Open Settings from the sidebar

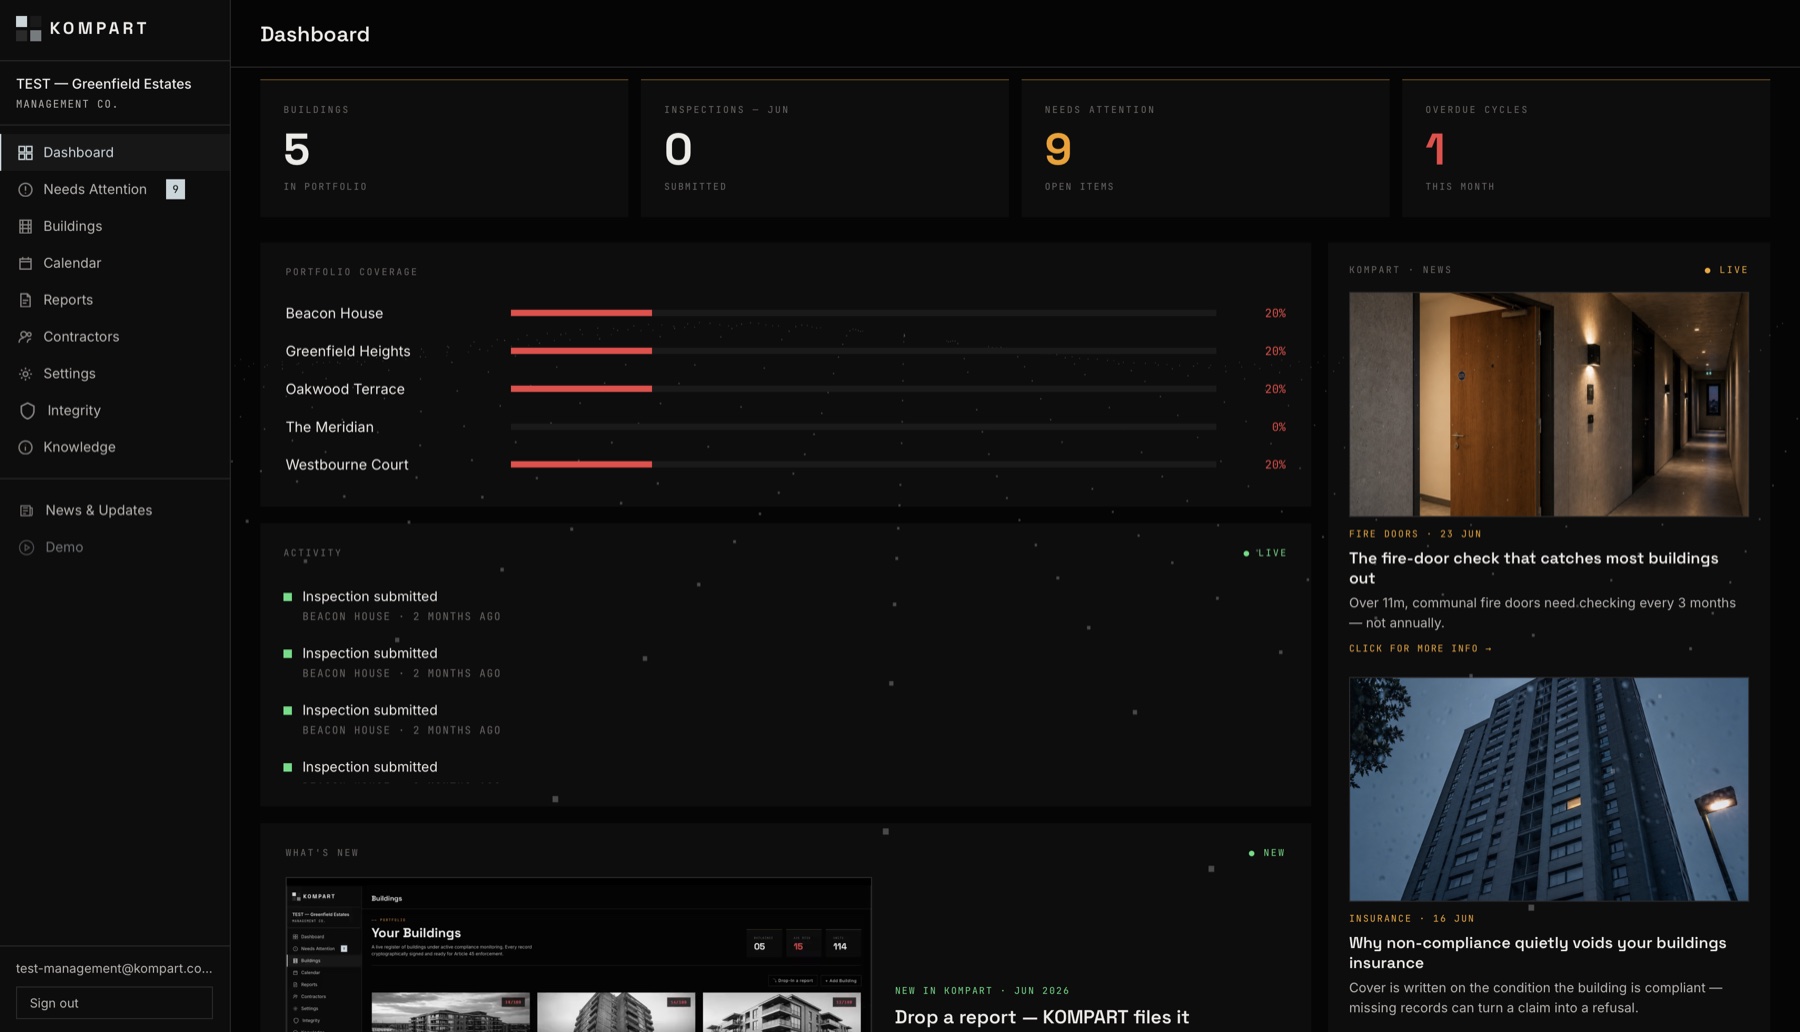coord(115,374)
